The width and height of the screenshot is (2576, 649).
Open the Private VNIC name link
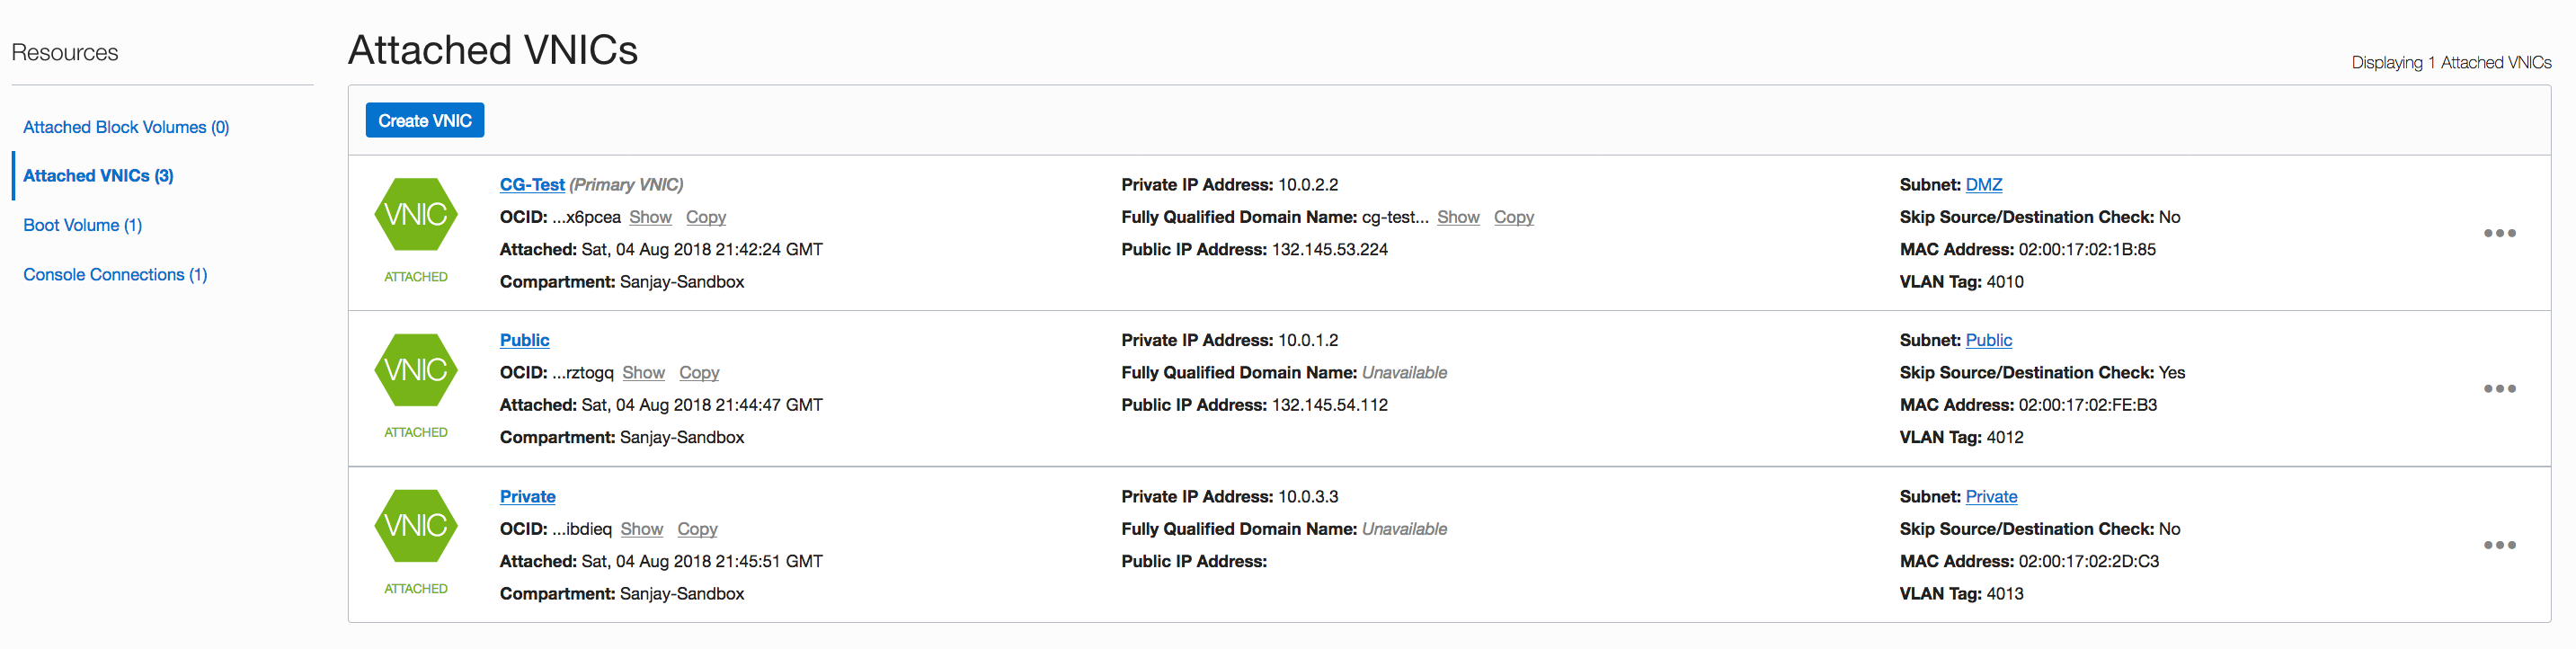tap(527, 497)
